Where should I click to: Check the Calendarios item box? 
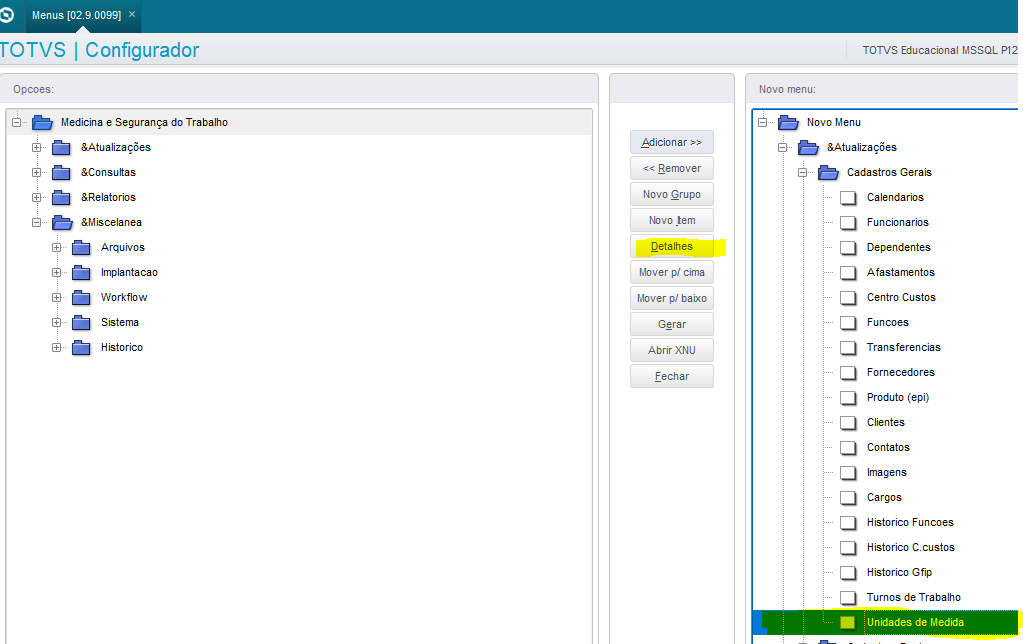tap(848, 198)
